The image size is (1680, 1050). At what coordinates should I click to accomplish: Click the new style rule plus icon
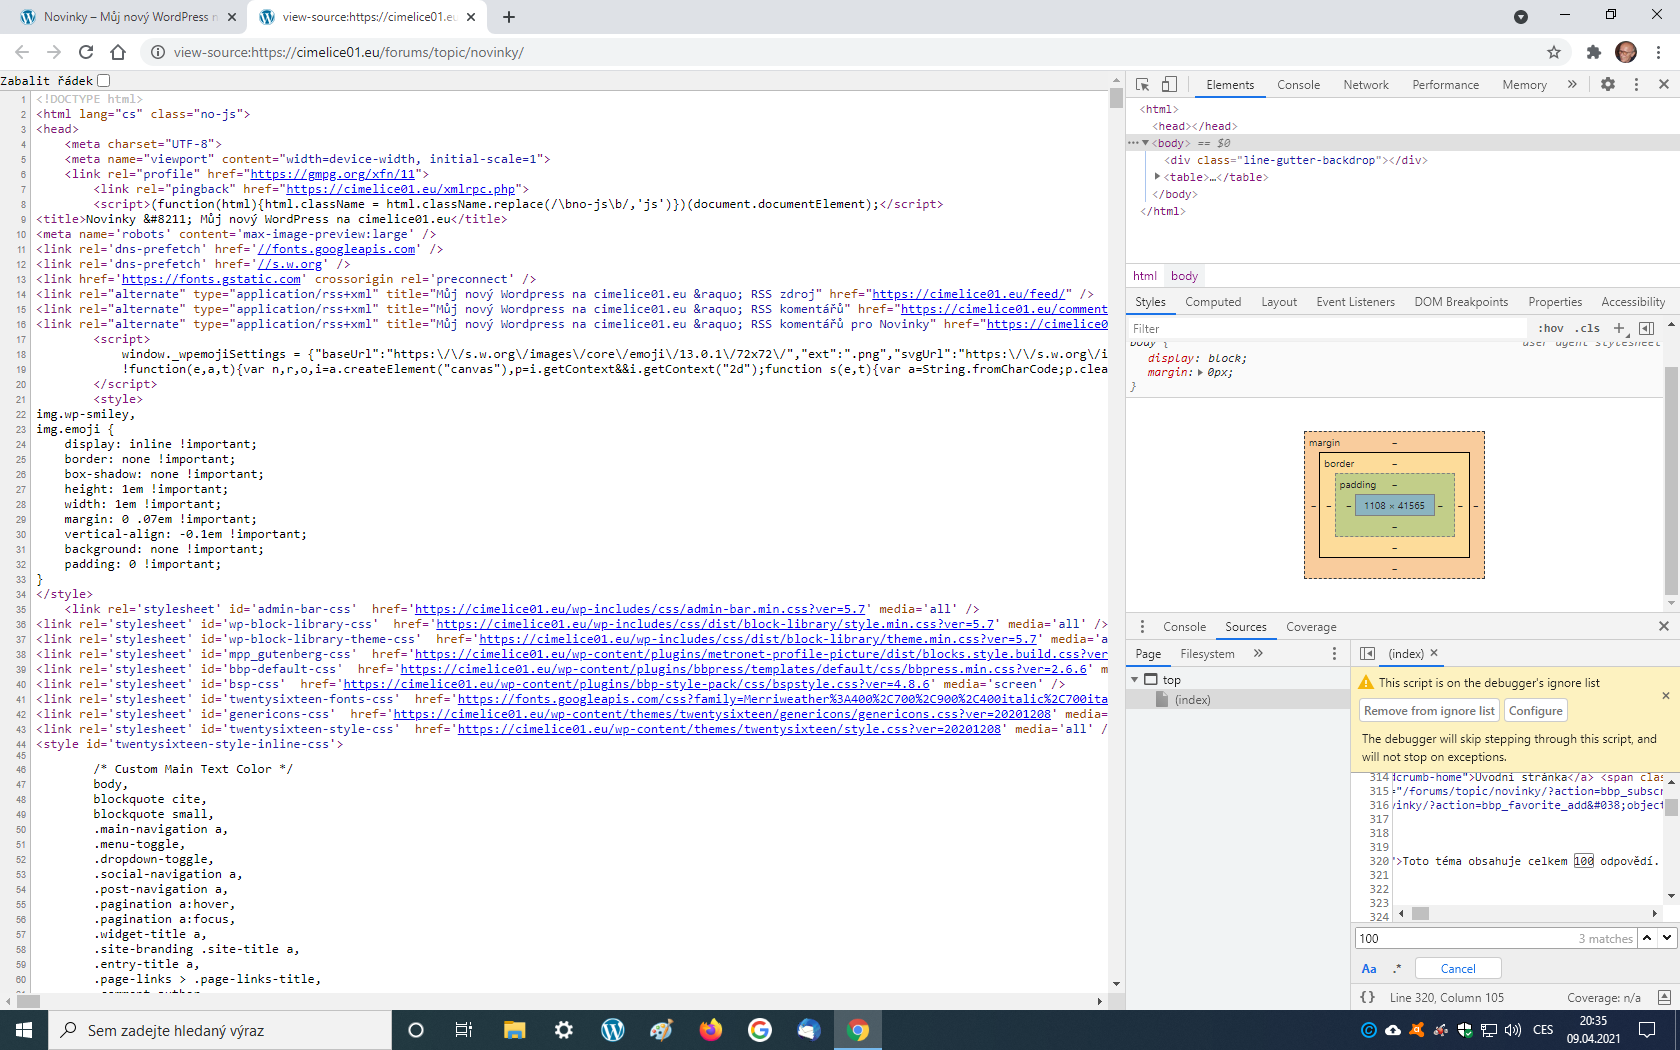(1619, 328)
